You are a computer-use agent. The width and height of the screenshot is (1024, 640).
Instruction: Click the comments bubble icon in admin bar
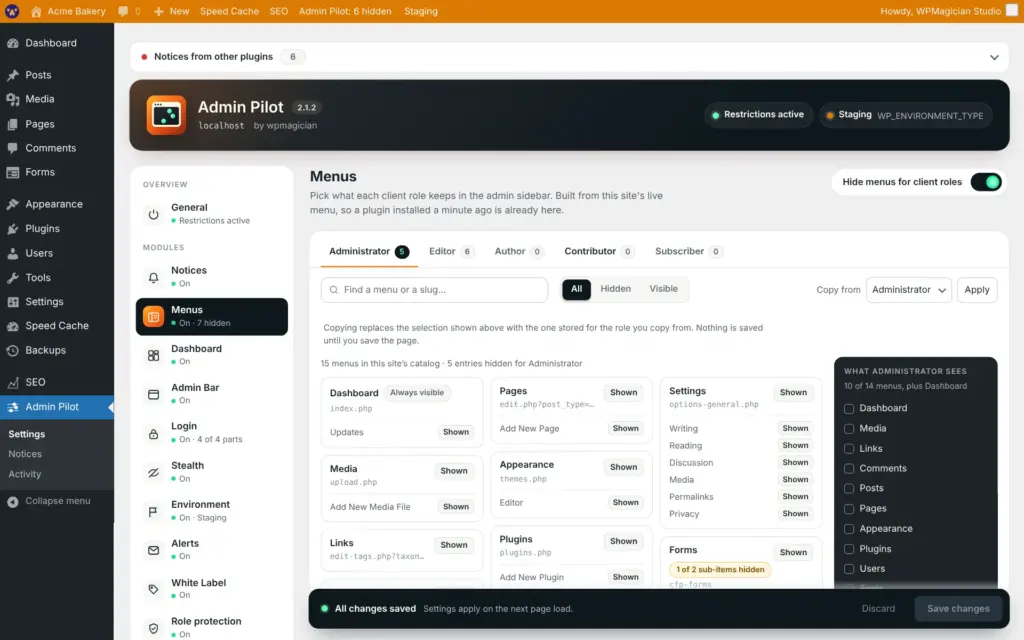(123, 11)
